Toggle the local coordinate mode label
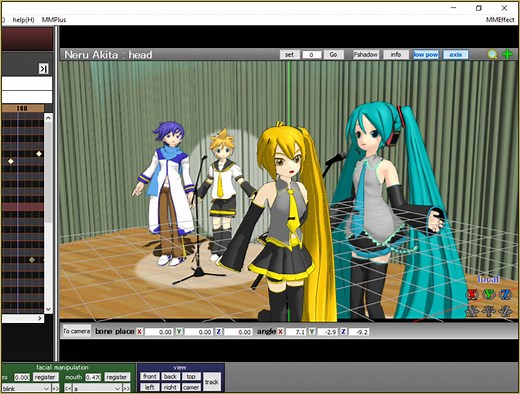 tap(489, 279)
